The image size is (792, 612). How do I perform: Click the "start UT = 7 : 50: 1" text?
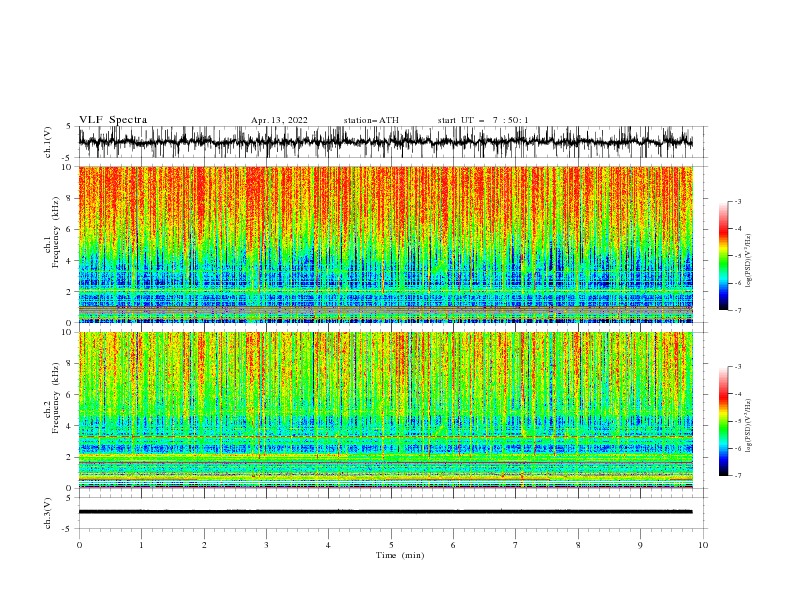483,120
